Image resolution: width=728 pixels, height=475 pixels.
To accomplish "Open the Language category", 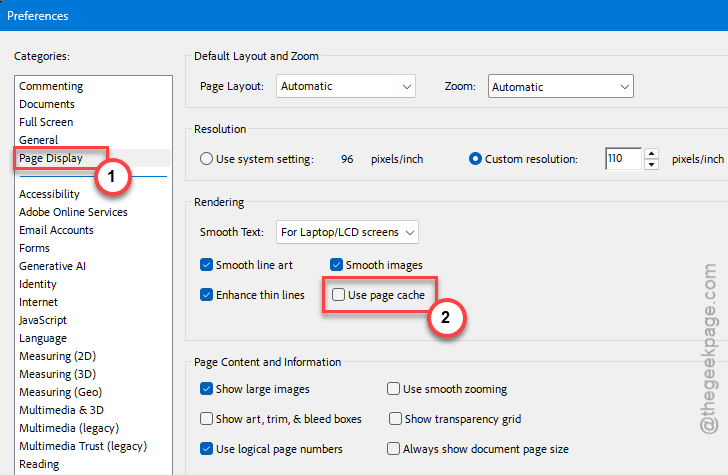I will click(43, 338).
